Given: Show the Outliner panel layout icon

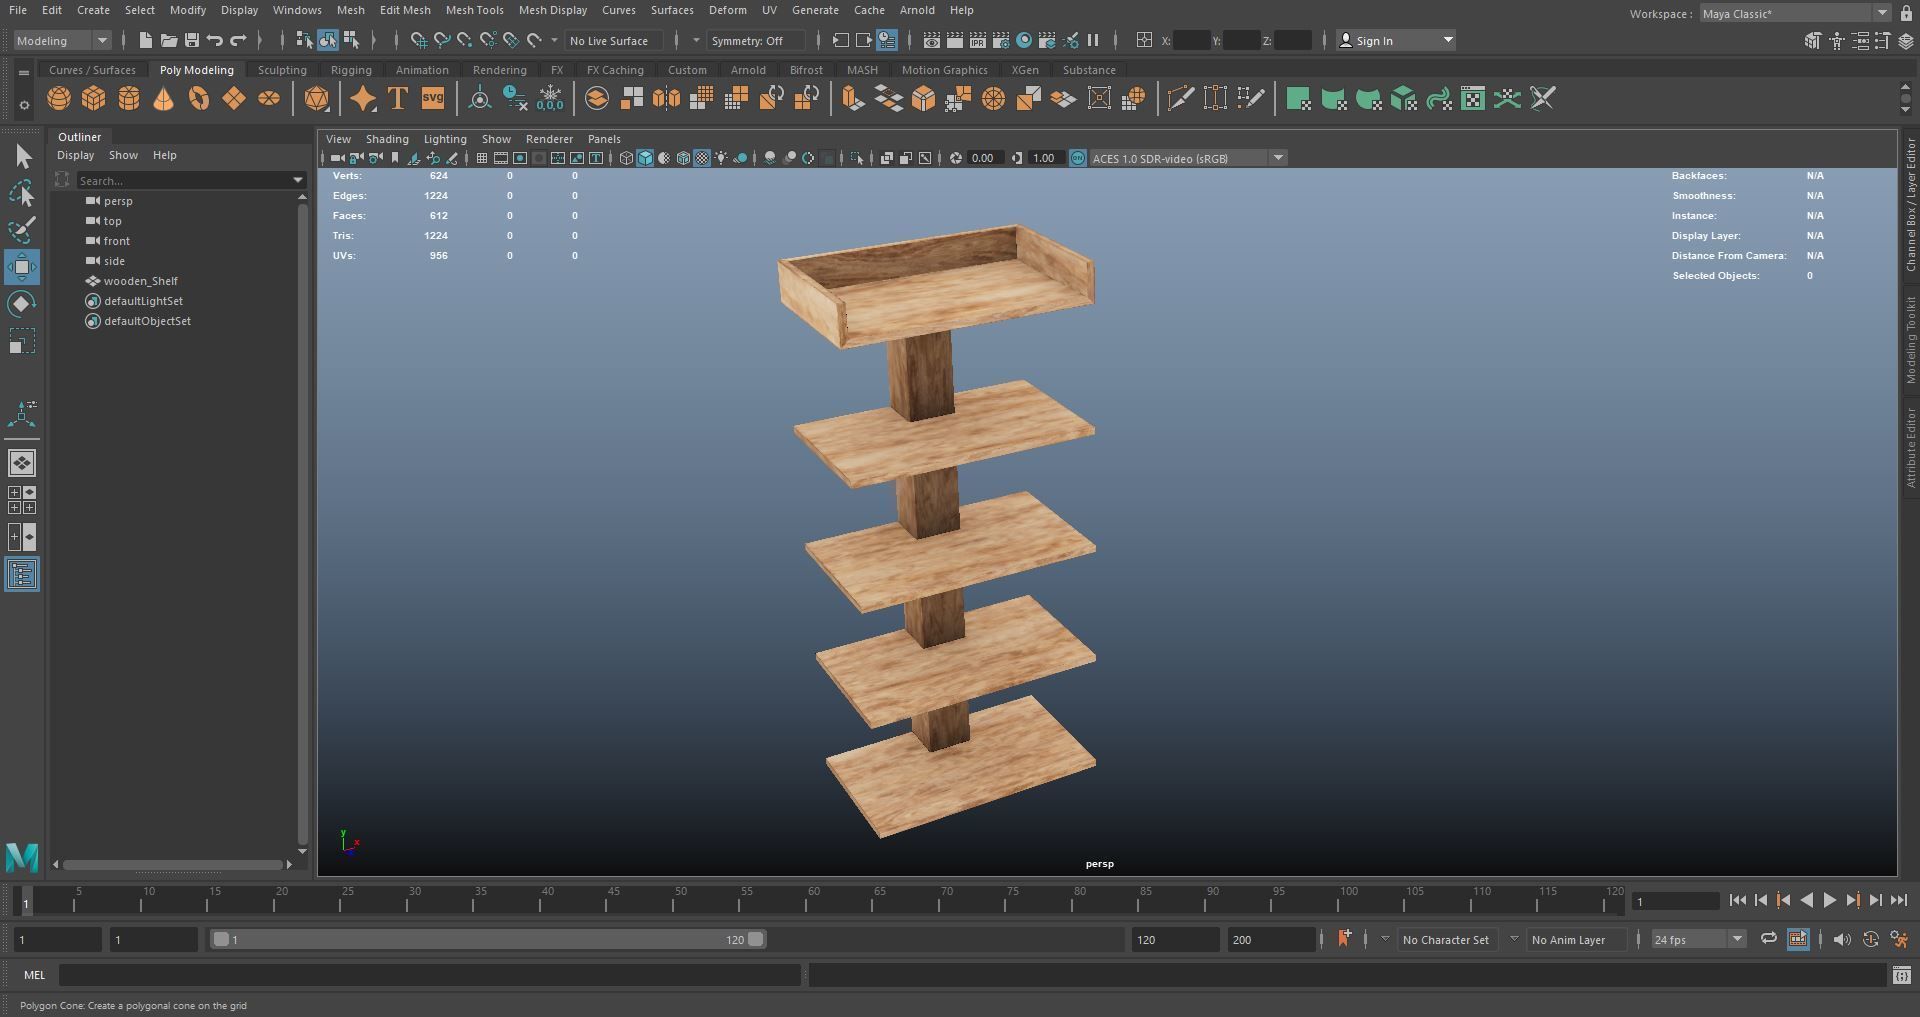Looking at the screenshot, I should pyautogui.click(x=22, y=574).
